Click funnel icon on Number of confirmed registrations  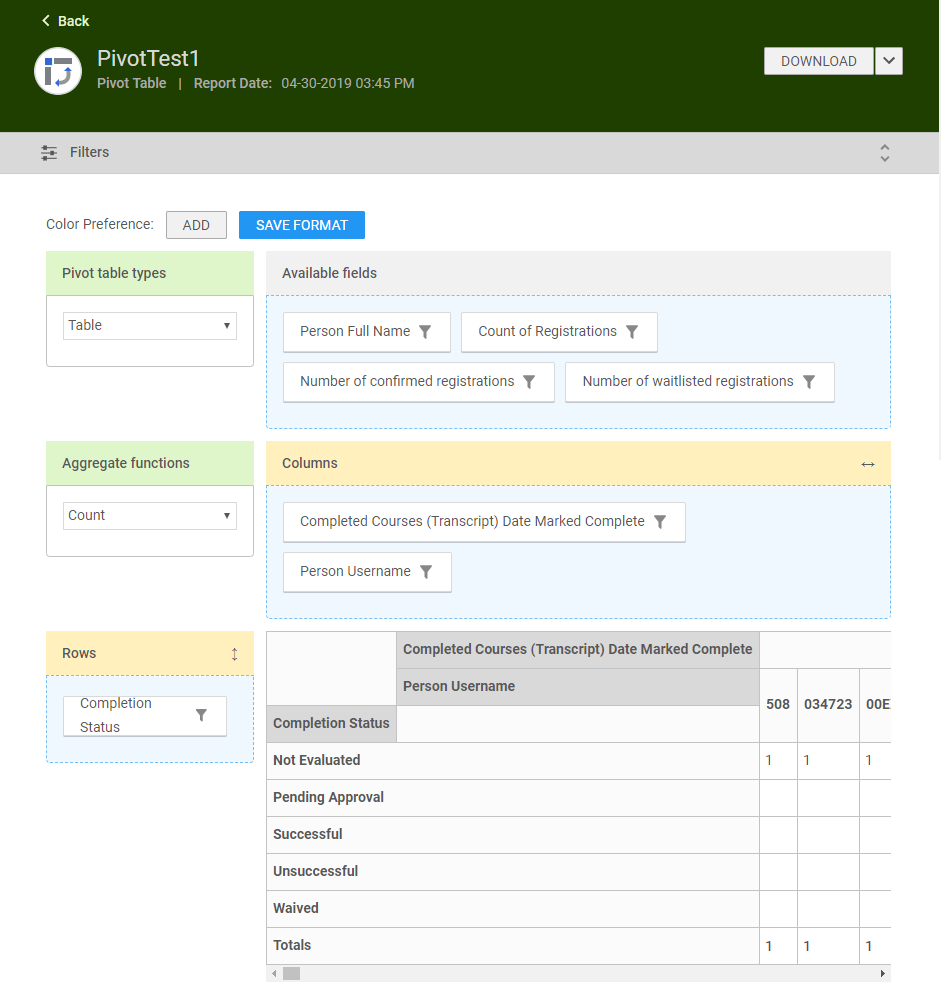point(529,381)
